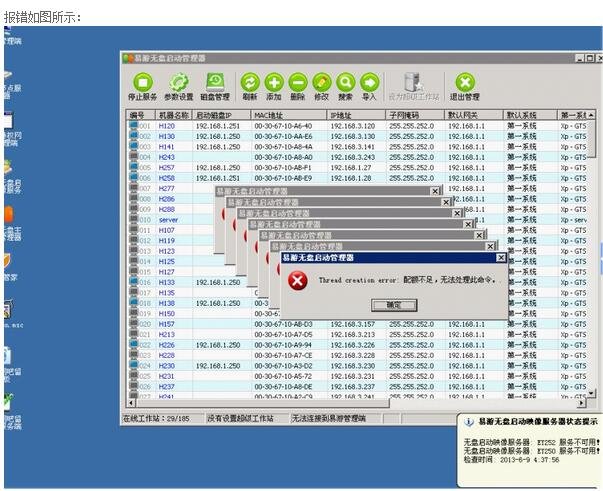Click the 刷新 refresh icon
This screenshot has width=603, height=491.
coord(249,83)
